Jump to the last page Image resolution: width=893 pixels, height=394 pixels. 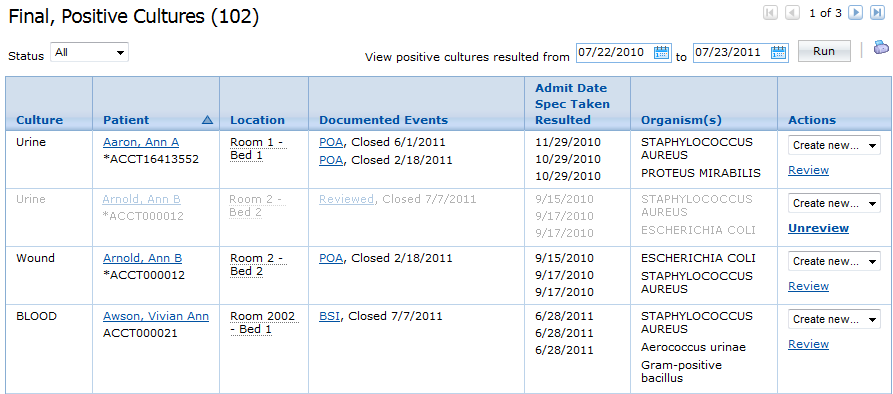coord(877,13)
